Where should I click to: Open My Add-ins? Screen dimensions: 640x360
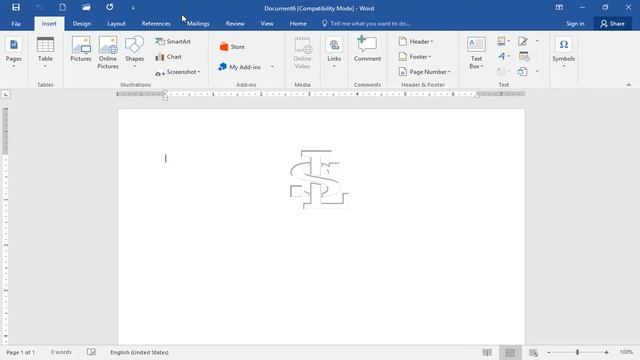tap(240, 67)
